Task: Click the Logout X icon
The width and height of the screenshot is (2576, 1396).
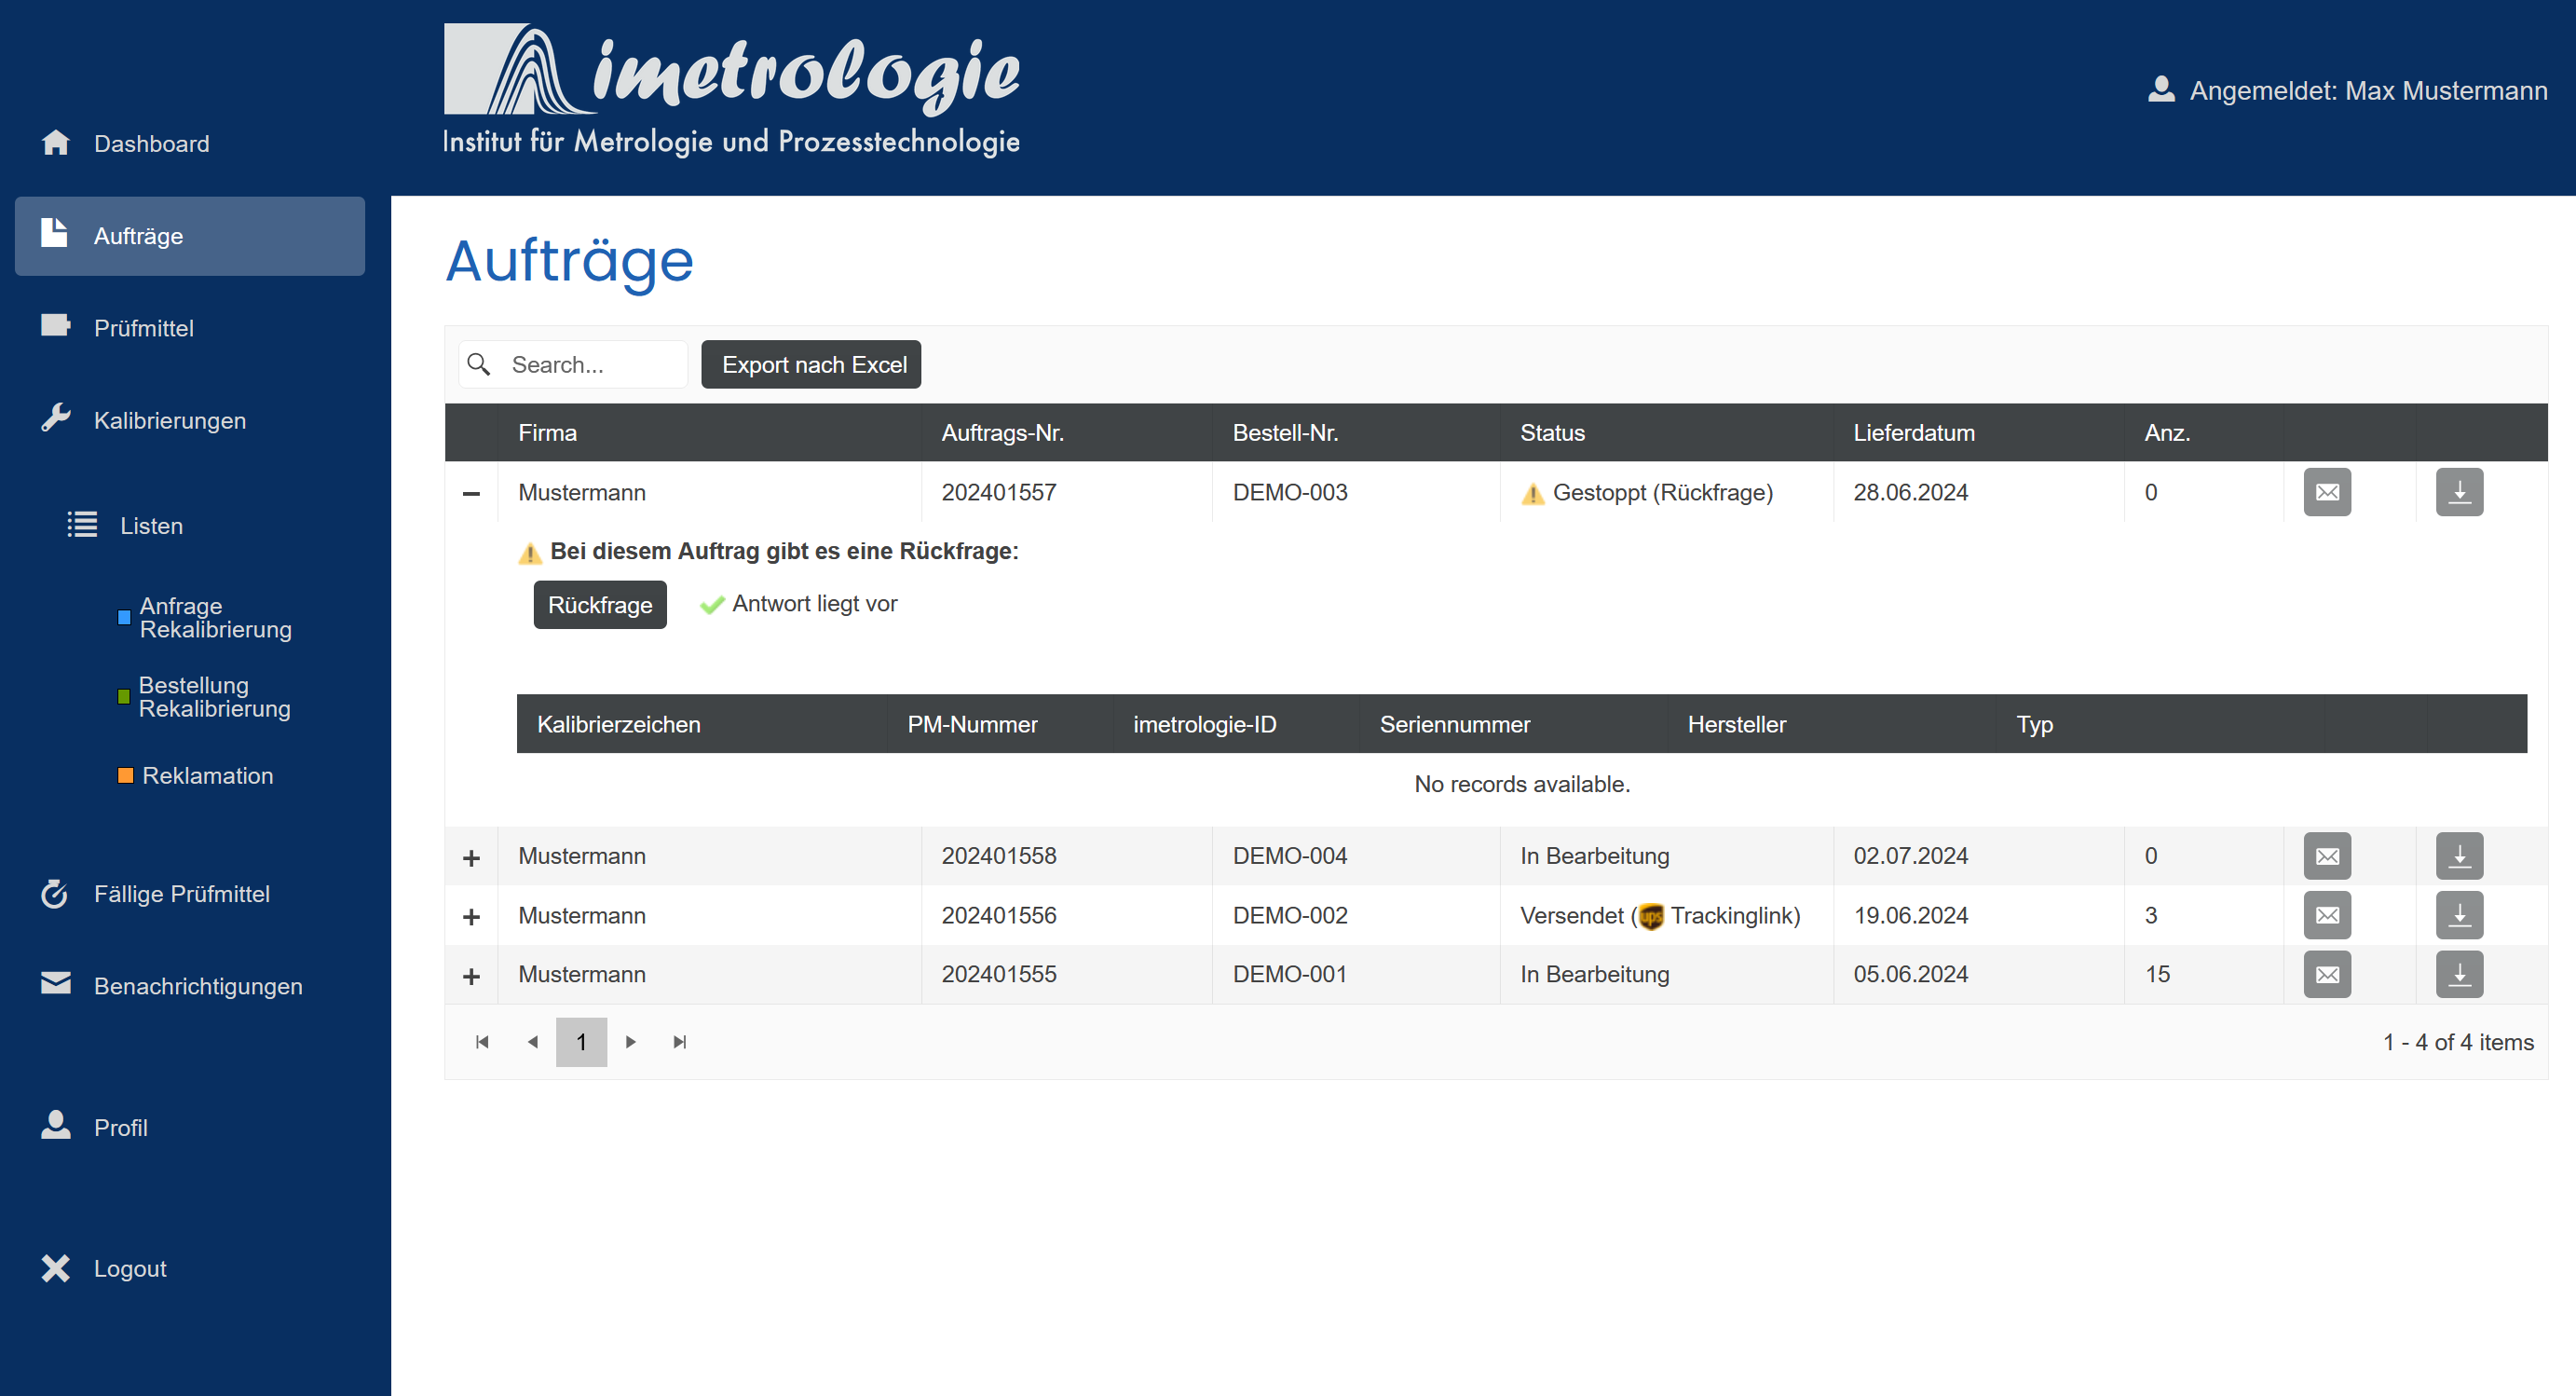Action: (x=56, y=1268)
